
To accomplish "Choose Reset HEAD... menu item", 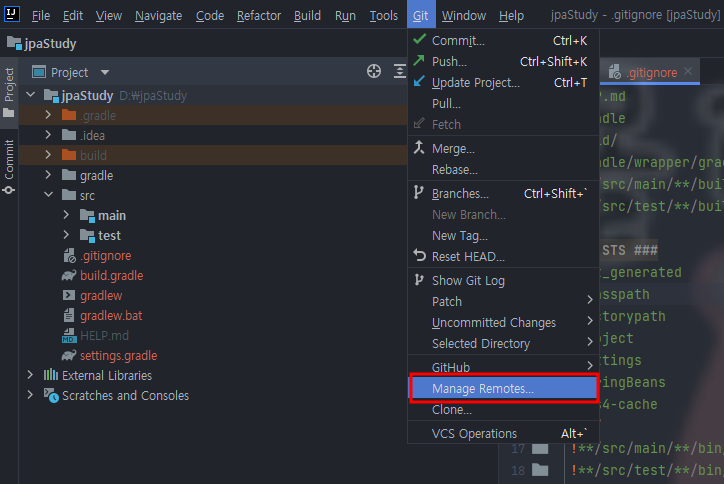I will 503,256.
